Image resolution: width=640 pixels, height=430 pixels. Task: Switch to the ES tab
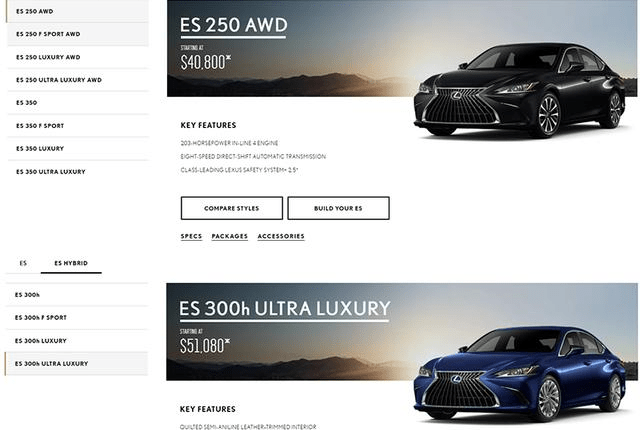pos(23,263)
